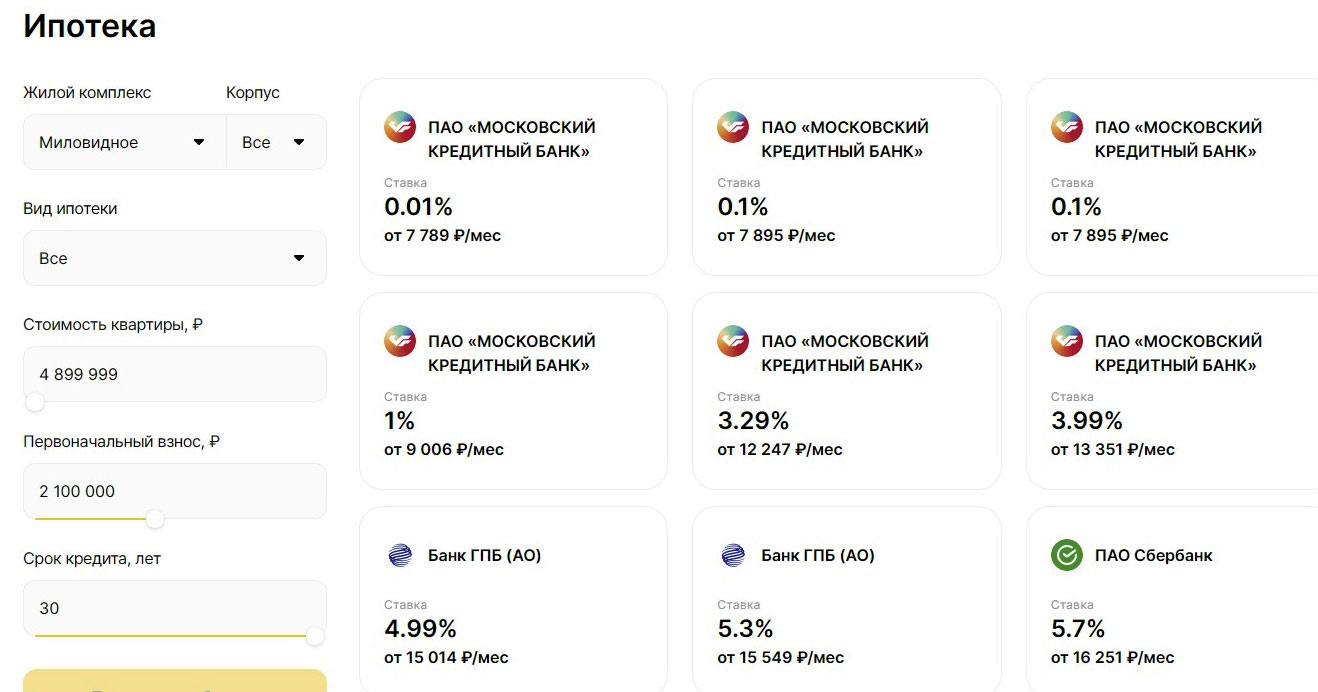Viewport: 1318px width, 692px height.
Task: Click the Bank GPB logo on the 5.3% card
Action: coord(733,556)
